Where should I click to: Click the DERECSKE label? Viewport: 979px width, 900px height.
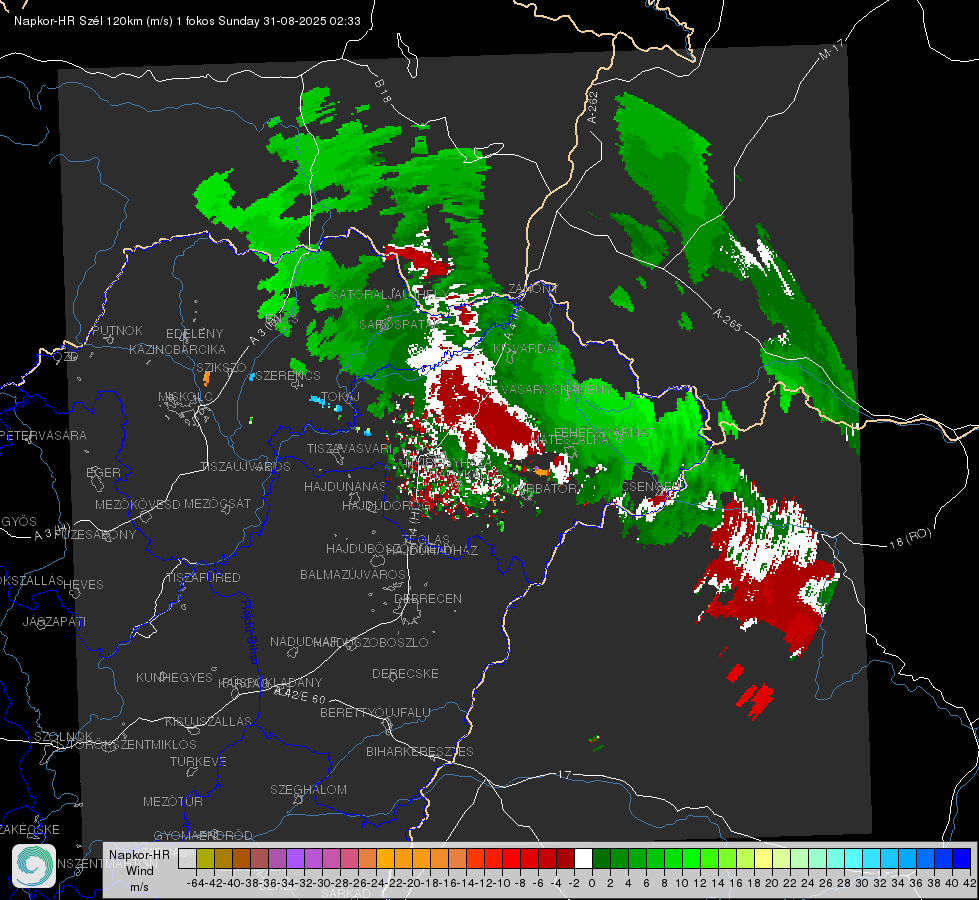(405, 673)
